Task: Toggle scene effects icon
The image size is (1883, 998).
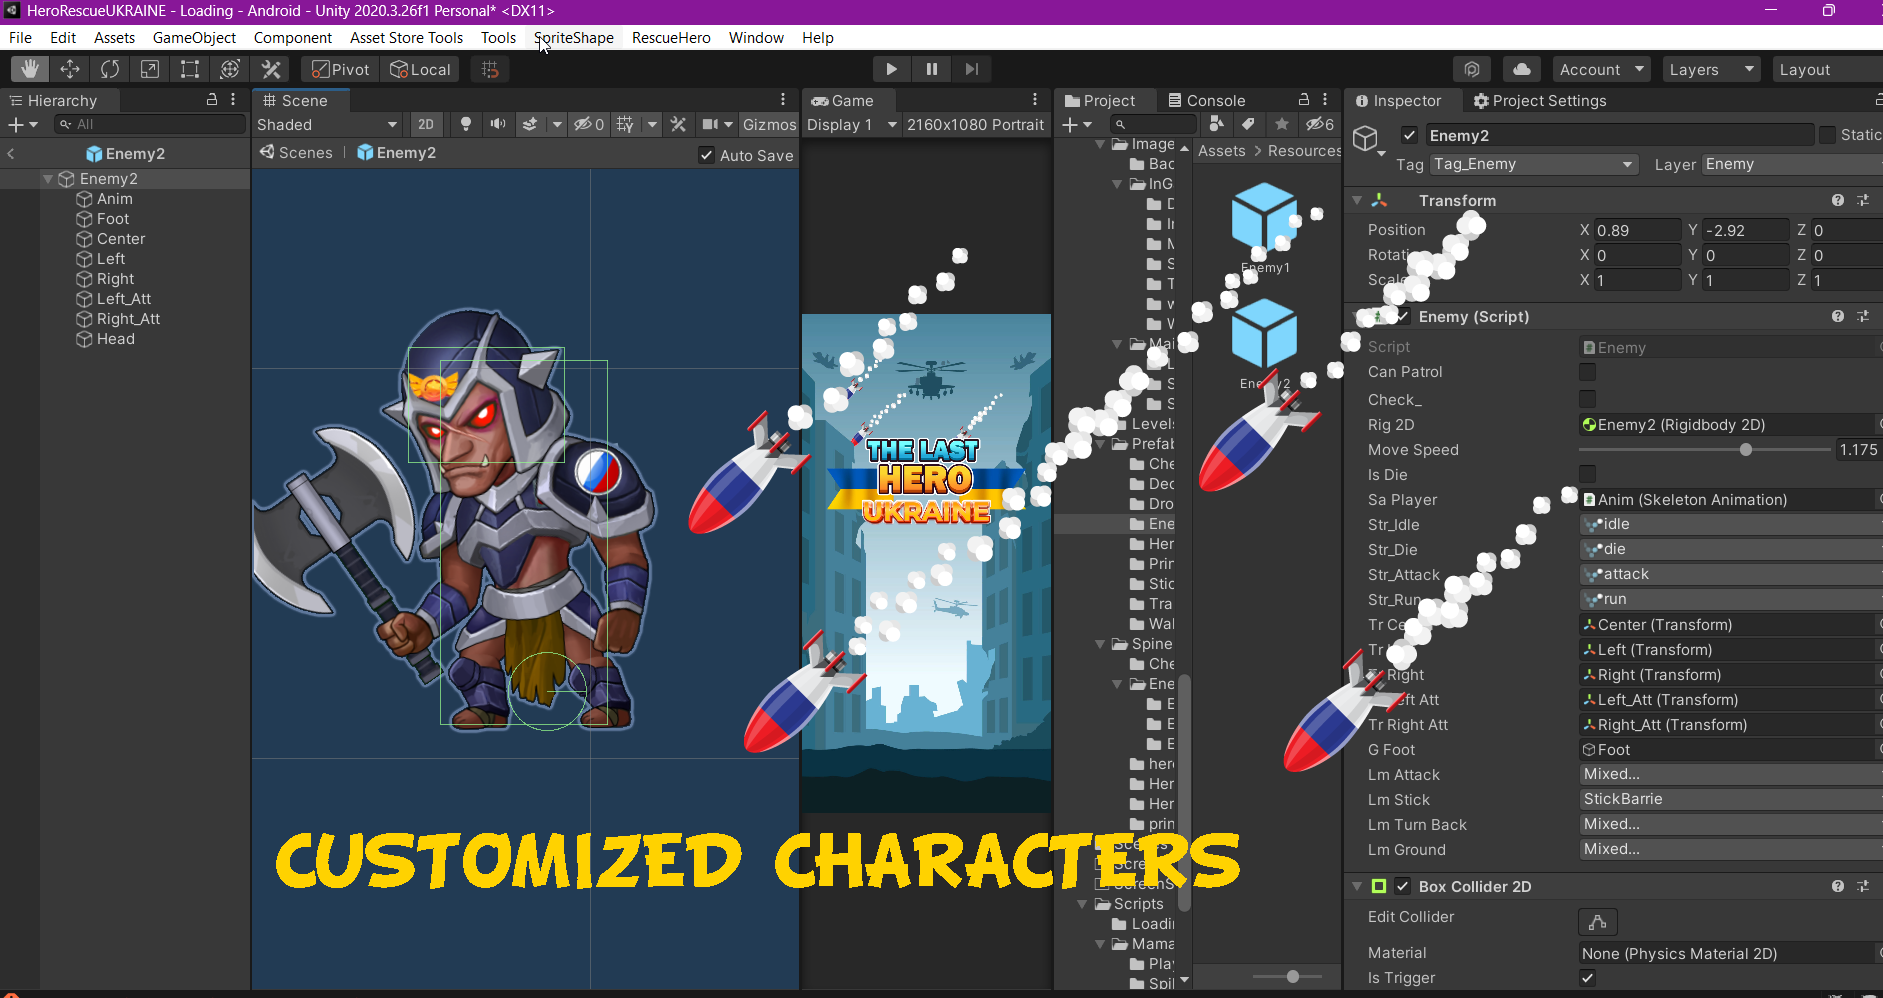Action: pyautogui.click(x=531, y=124)
